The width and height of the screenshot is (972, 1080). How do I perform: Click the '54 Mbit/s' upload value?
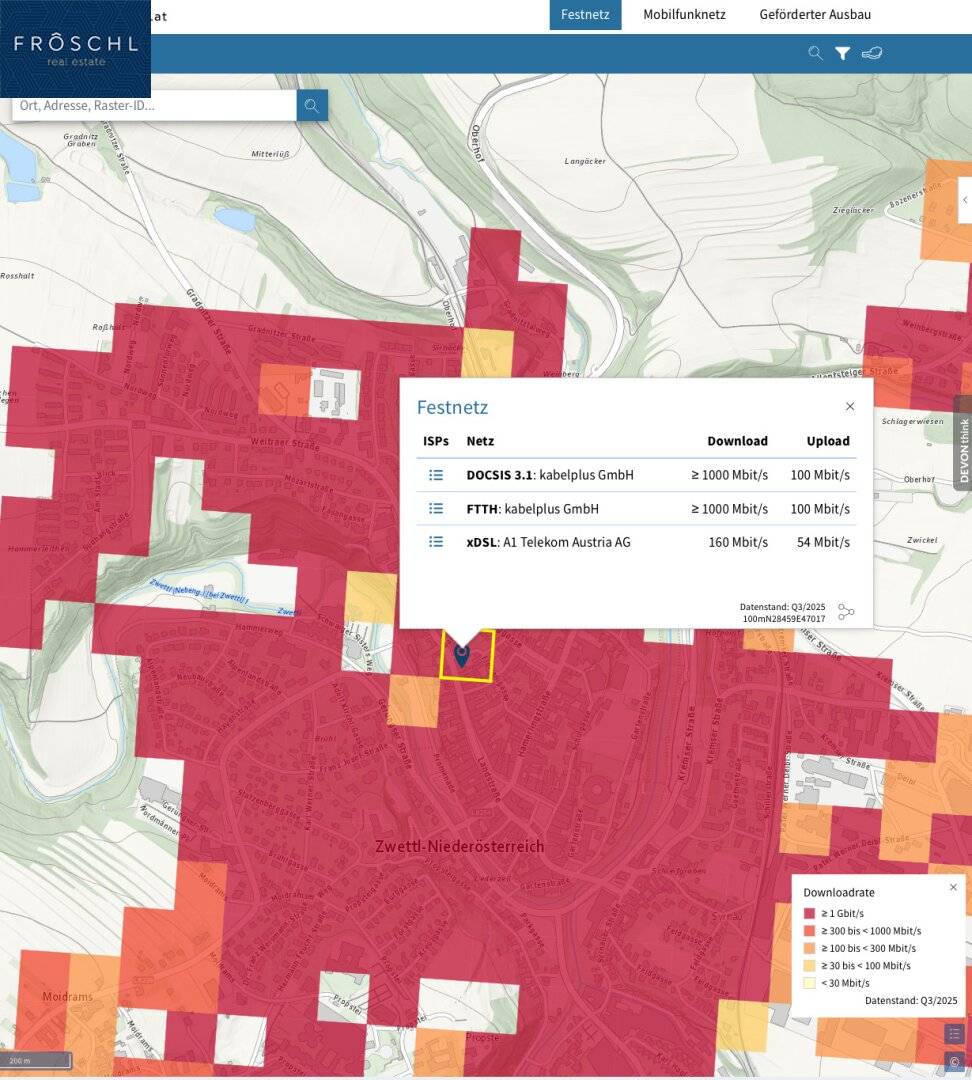point(823,542)
